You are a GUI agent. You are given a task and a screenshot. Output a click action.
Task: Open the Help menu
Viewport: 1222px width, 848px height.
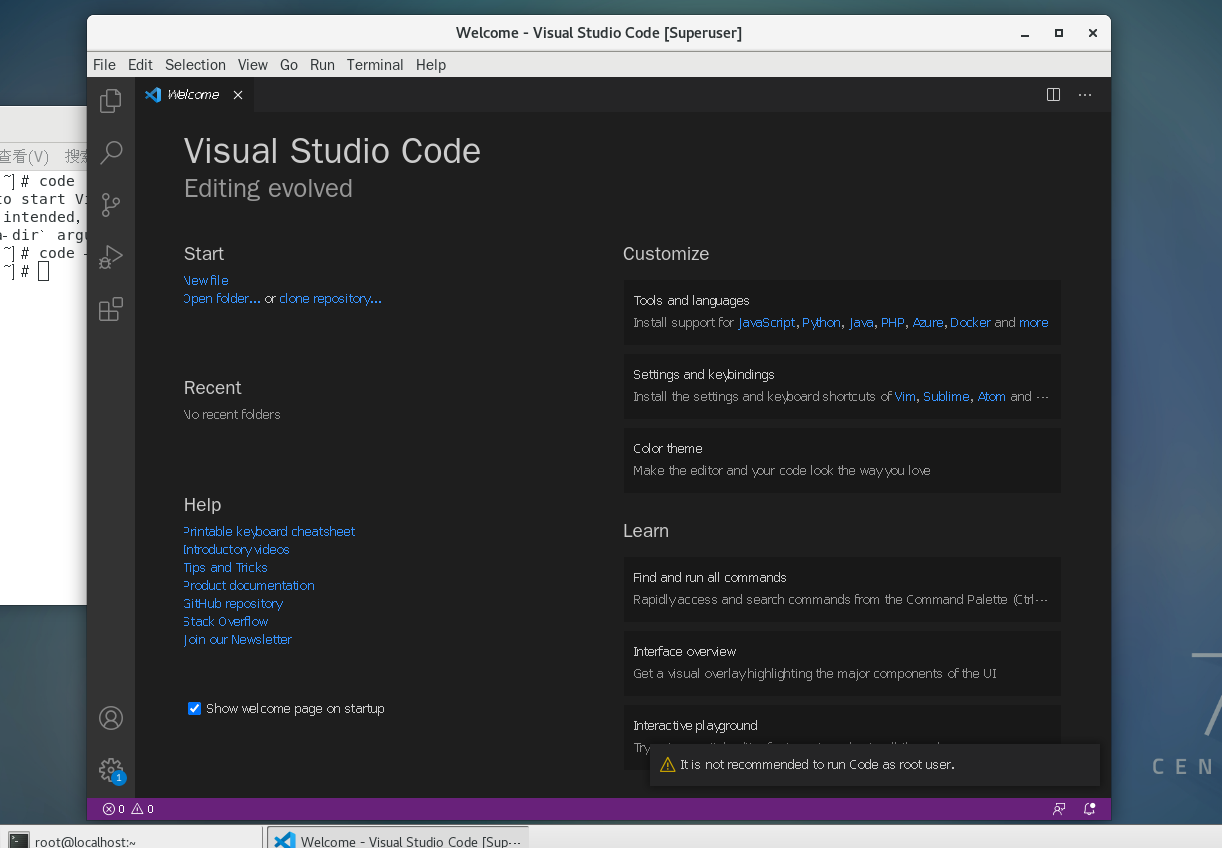(x=431, y=65)
